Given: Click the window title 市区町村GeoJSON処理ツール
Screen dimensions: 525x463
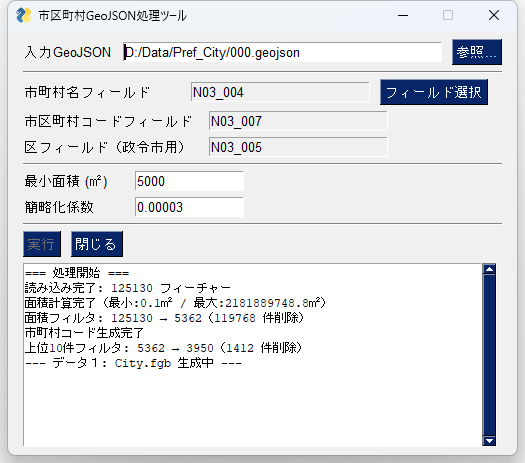Looking at the screenshot, I should coord(112,15).
